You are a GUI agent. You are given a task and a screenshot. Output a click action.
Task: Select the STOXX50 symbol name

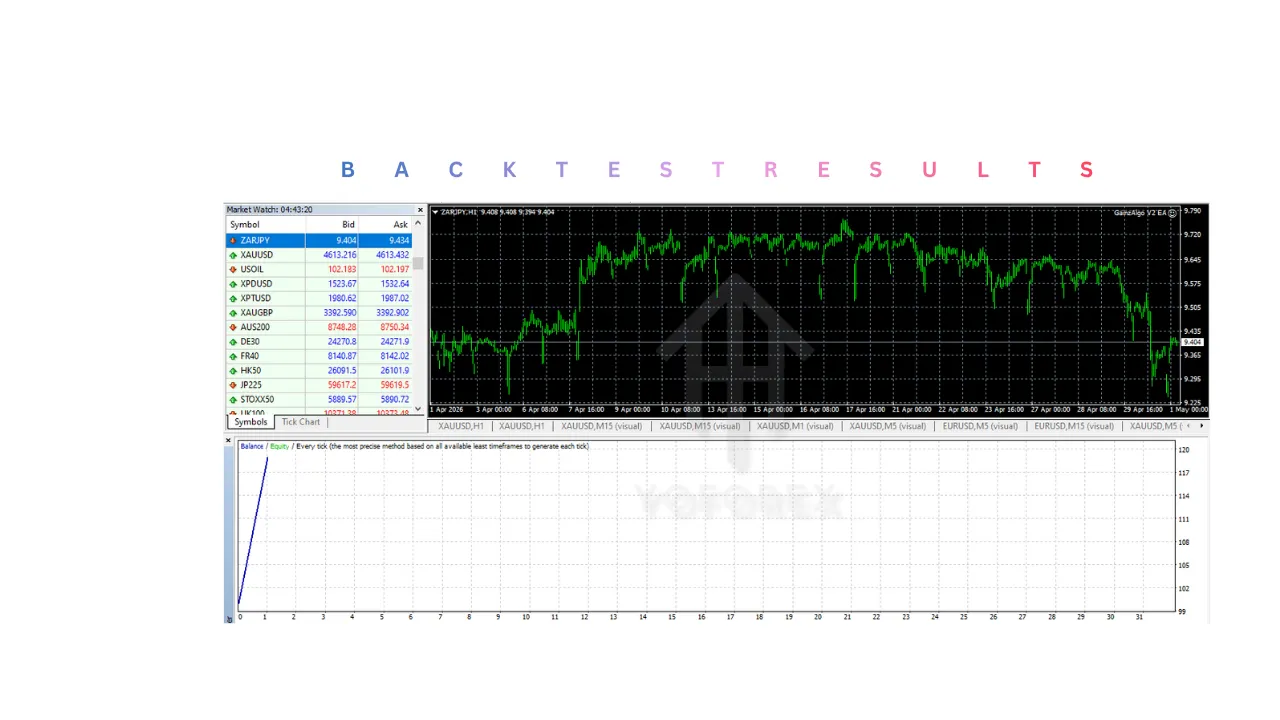coord(257,400)
